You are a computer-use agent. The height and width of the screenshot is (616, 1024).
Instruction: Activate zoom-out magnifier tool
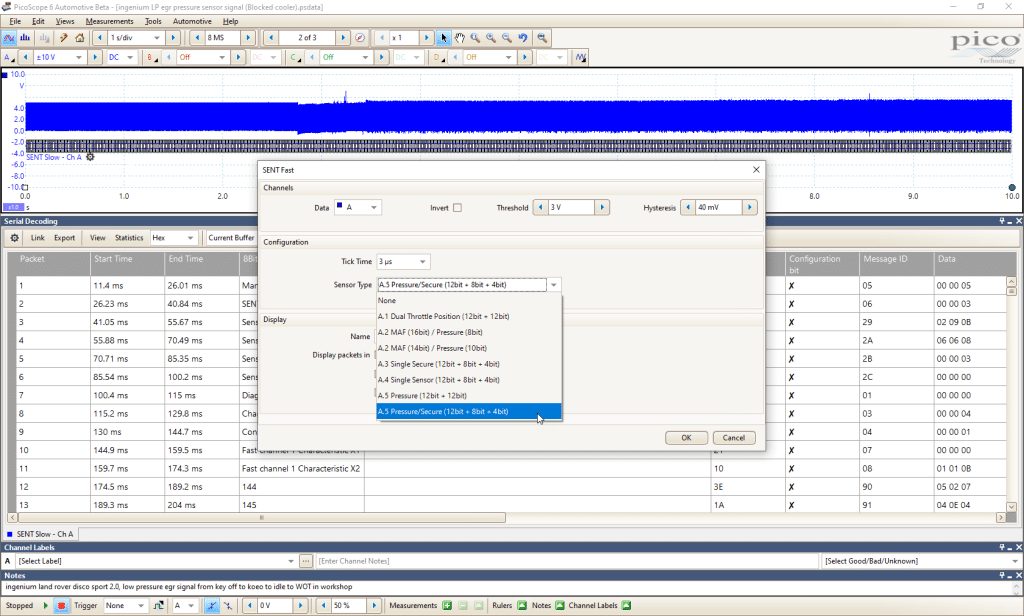point(507,38)
